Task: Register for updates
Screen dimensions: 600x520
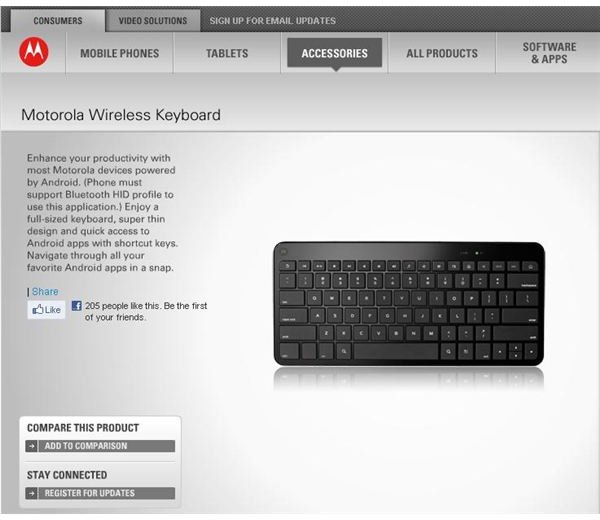Action: click(x=100, y=493)
